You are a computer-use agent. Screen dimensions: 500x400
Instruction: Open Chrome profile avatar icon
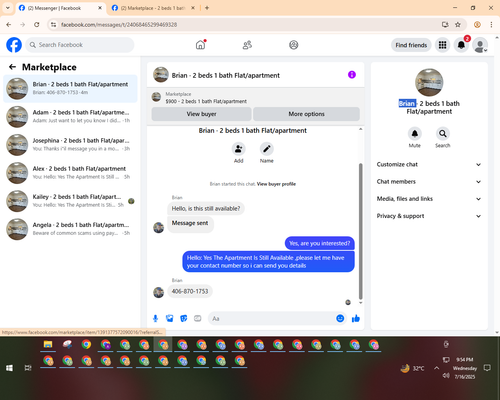pyautogui.click(x=477, y=25)
